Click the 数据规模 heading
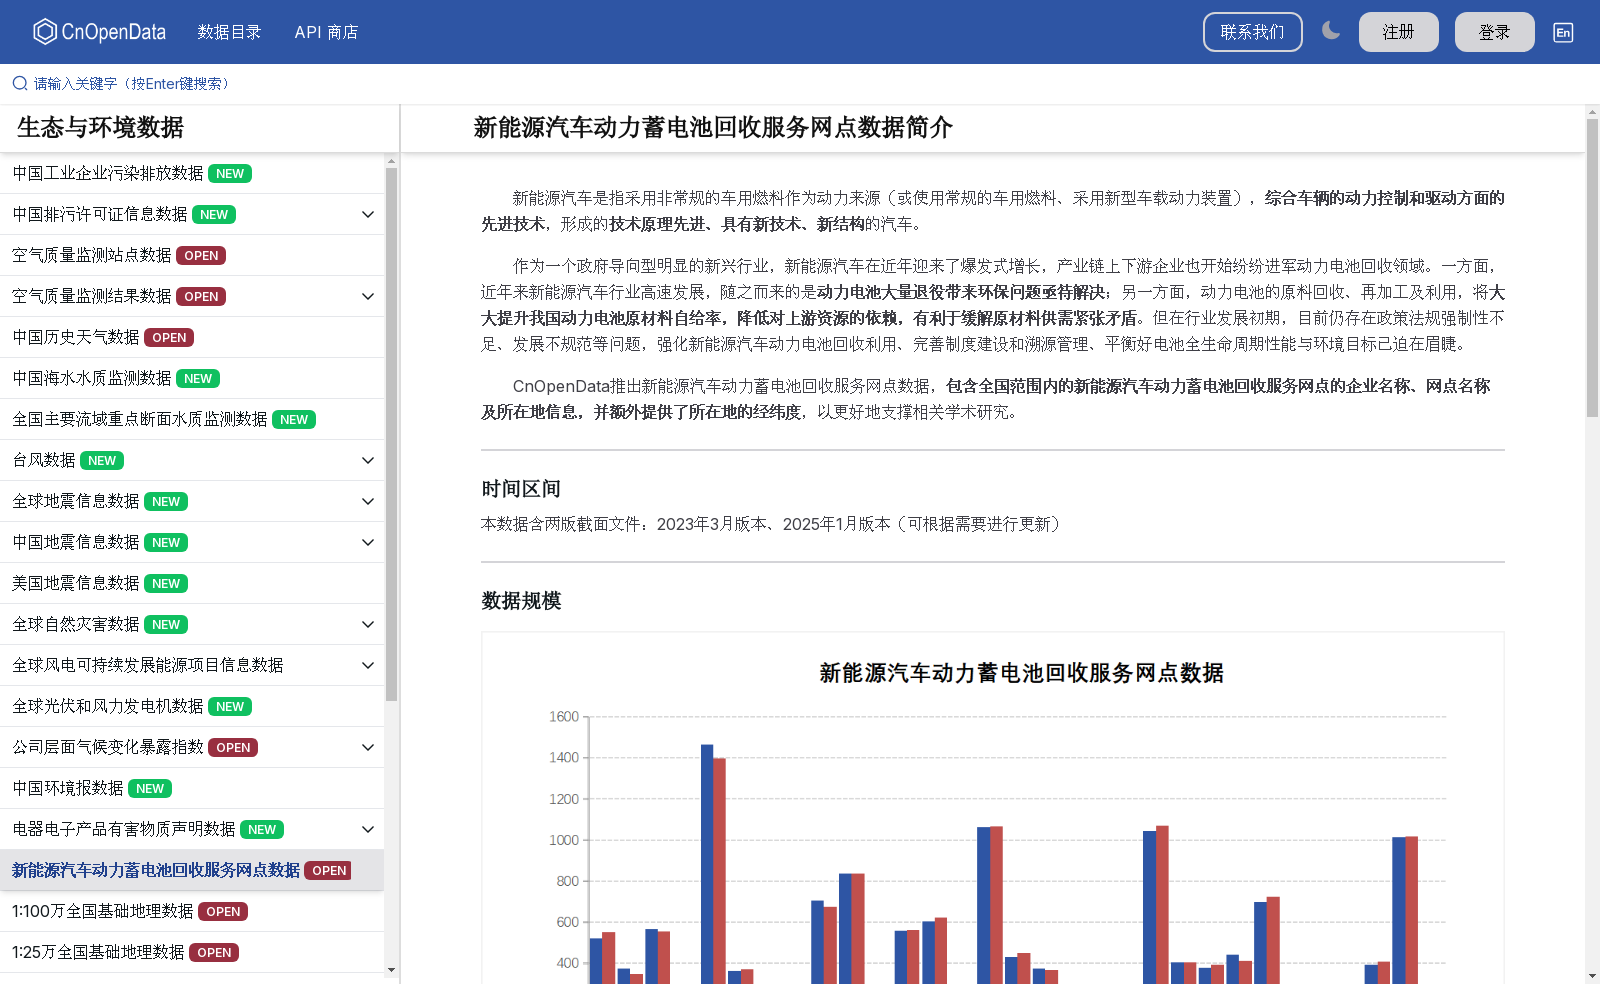The width and height of the screenshot is (1600, 1000). coord(521,601)
